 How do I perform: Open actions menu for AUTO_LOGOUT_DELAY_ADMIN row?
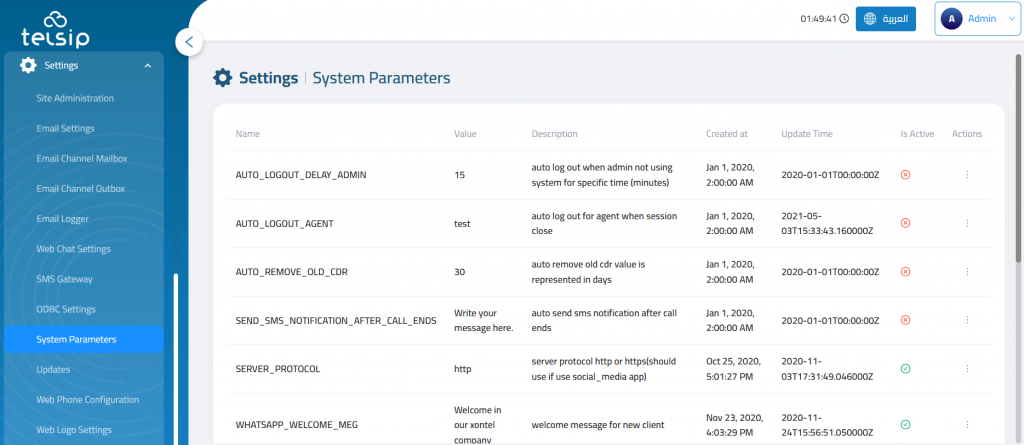tap(966, 175)
